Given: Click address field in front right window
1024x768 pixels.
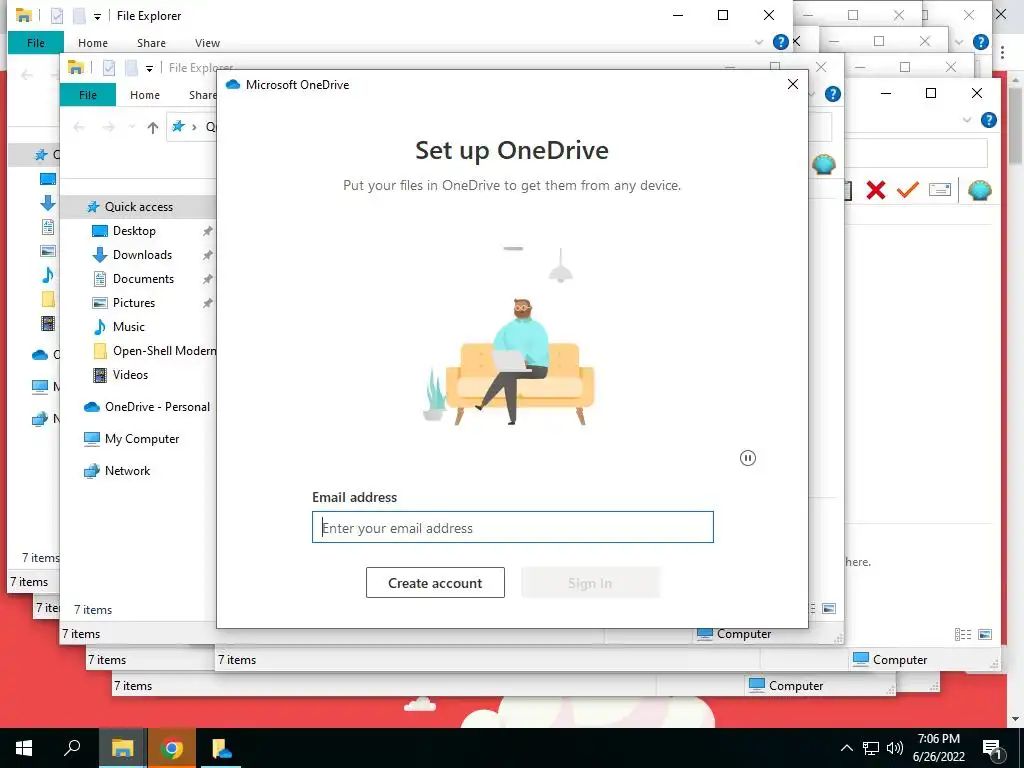Looking at the screenshot, I should click(916, 153).
